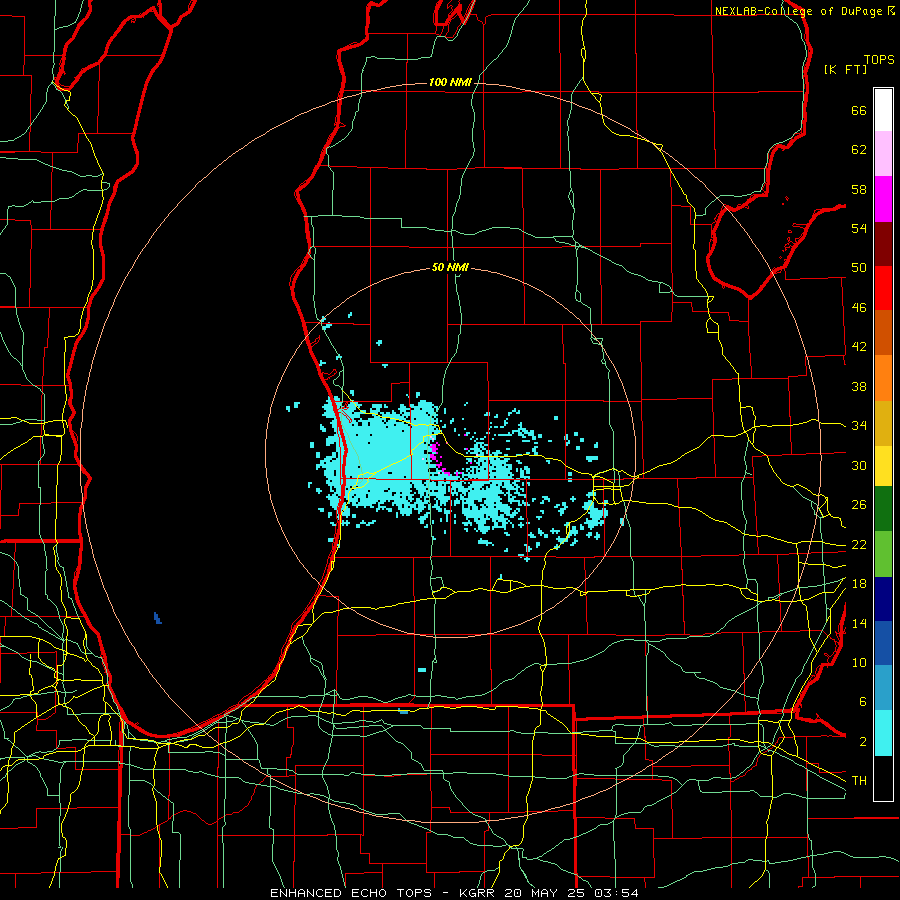Click the black TH threshold swatch
Image resolution: width=900 pixels, height=900 pixels.
point(883,778)
